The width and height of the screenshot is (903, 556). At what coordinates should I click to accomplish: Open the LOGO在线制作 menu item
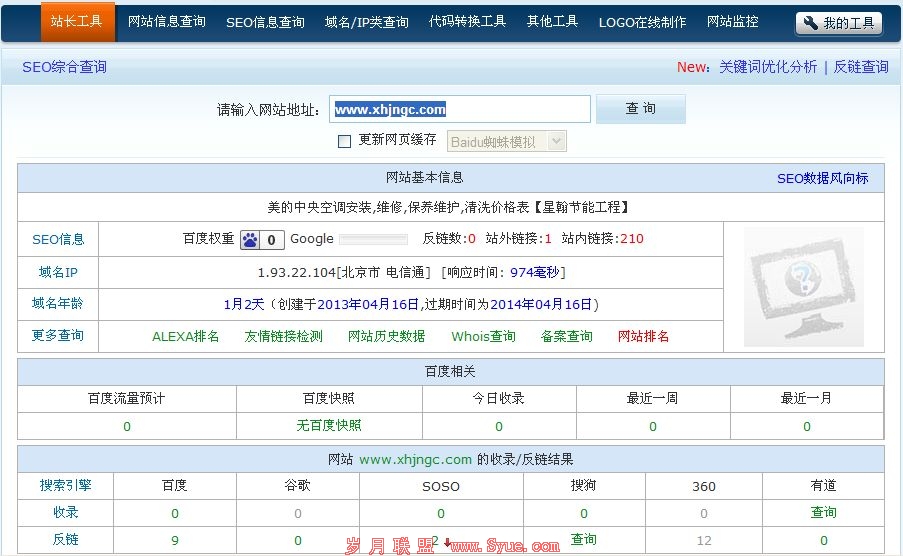click(642, 22)
